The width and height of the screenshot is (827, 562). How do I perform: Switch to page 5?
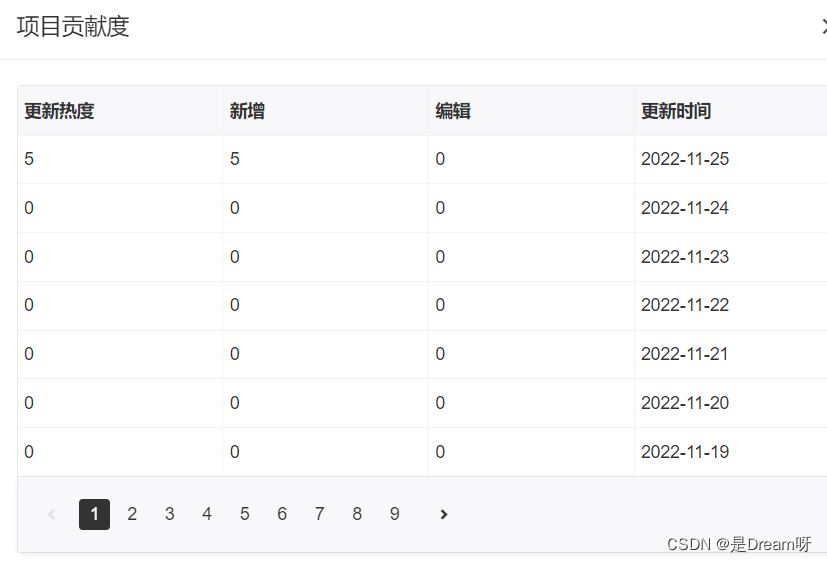coord(244,514)
